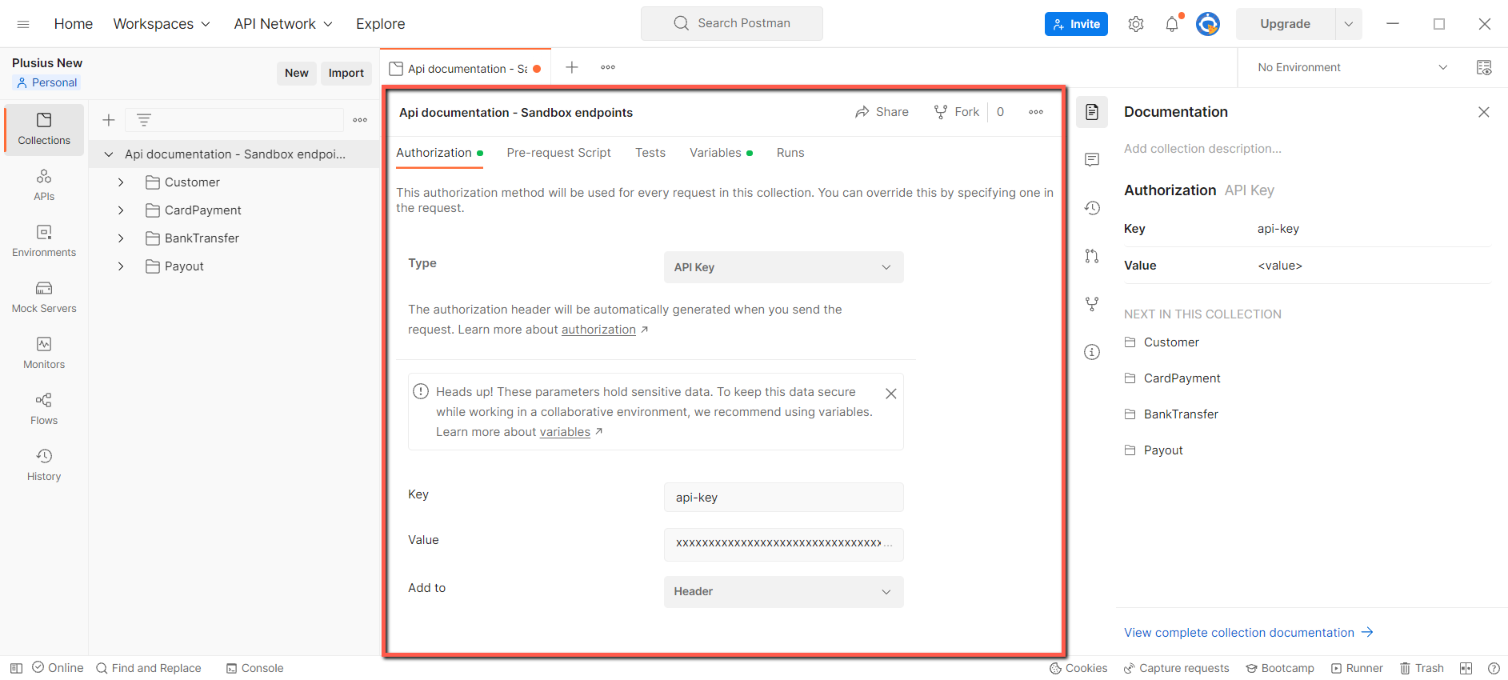
Task: Expand the Payout folder
Action: [x=121, y=266]
